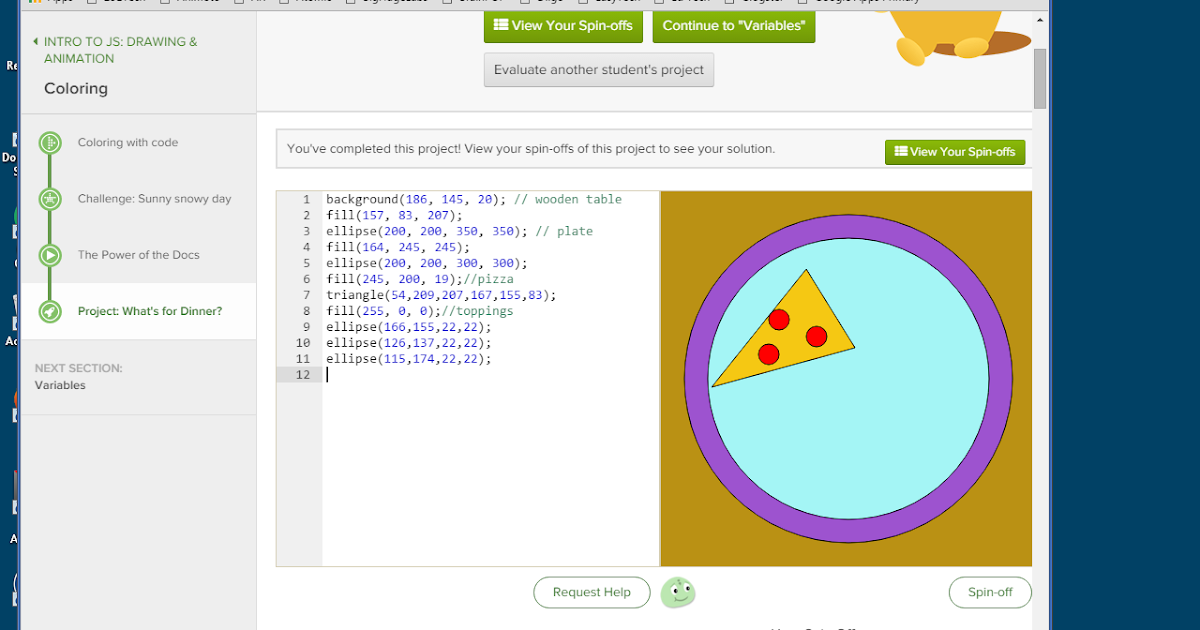Image resolution: width=1200 pixels, height=630 pixels.
Task: Click the spin-offs grid icon in the banner button
Action: [x=902, y=152]
